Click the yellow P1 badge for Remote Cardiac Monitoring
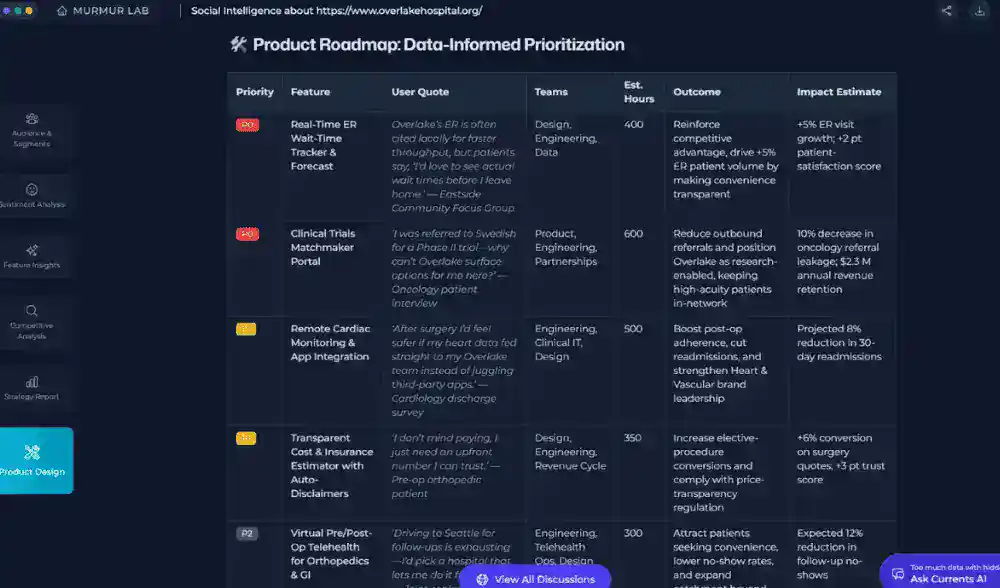The image size is (1000, 588). (246, 329)
